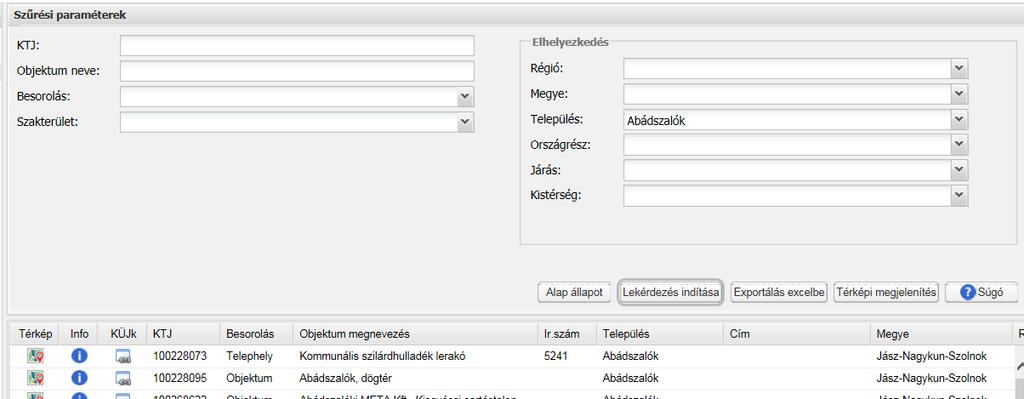Open map for KTJ 100228073 row
Screen dimensions: 1024x399
(35, 357)
